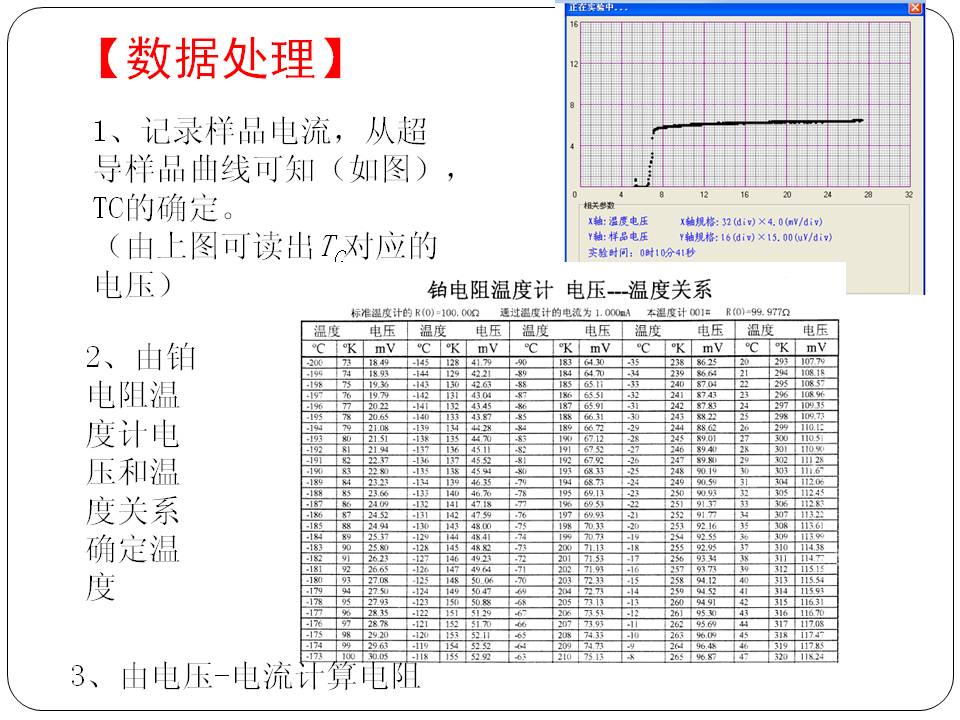
Task: Select the Y轴: 样品电压 parameter
Action: point(618,236)
